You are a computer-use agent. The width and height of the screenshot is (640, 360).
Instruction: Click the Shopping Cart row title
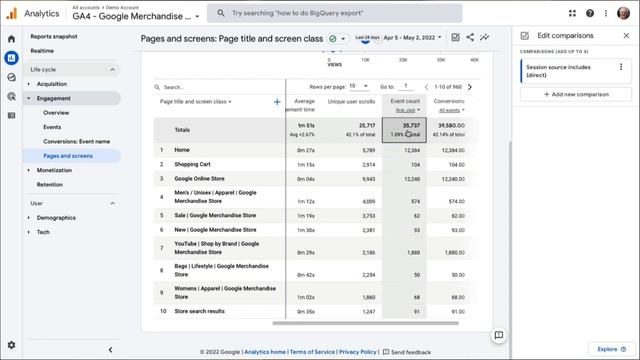[x=192, y=164]
